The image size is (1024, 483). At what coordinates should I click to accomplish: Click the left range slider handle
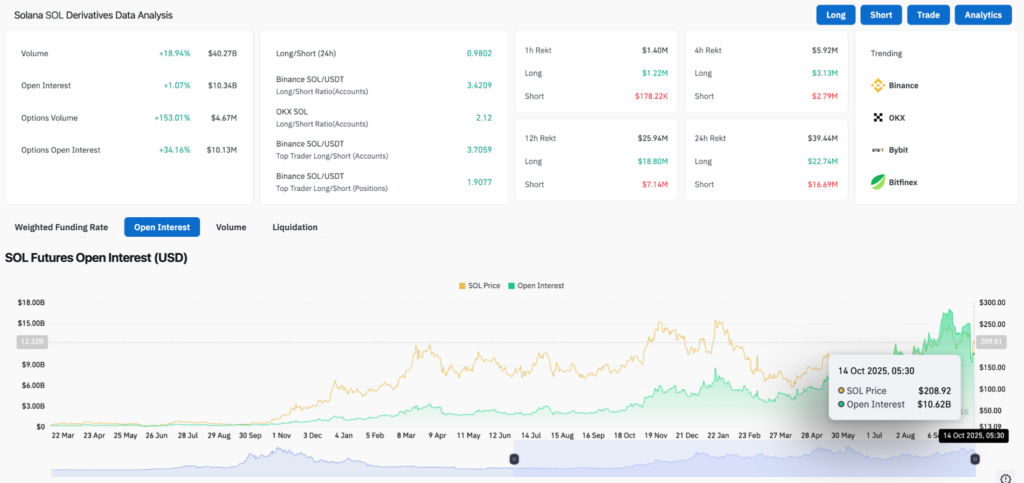pyautogui.click(x=514, y=459)
